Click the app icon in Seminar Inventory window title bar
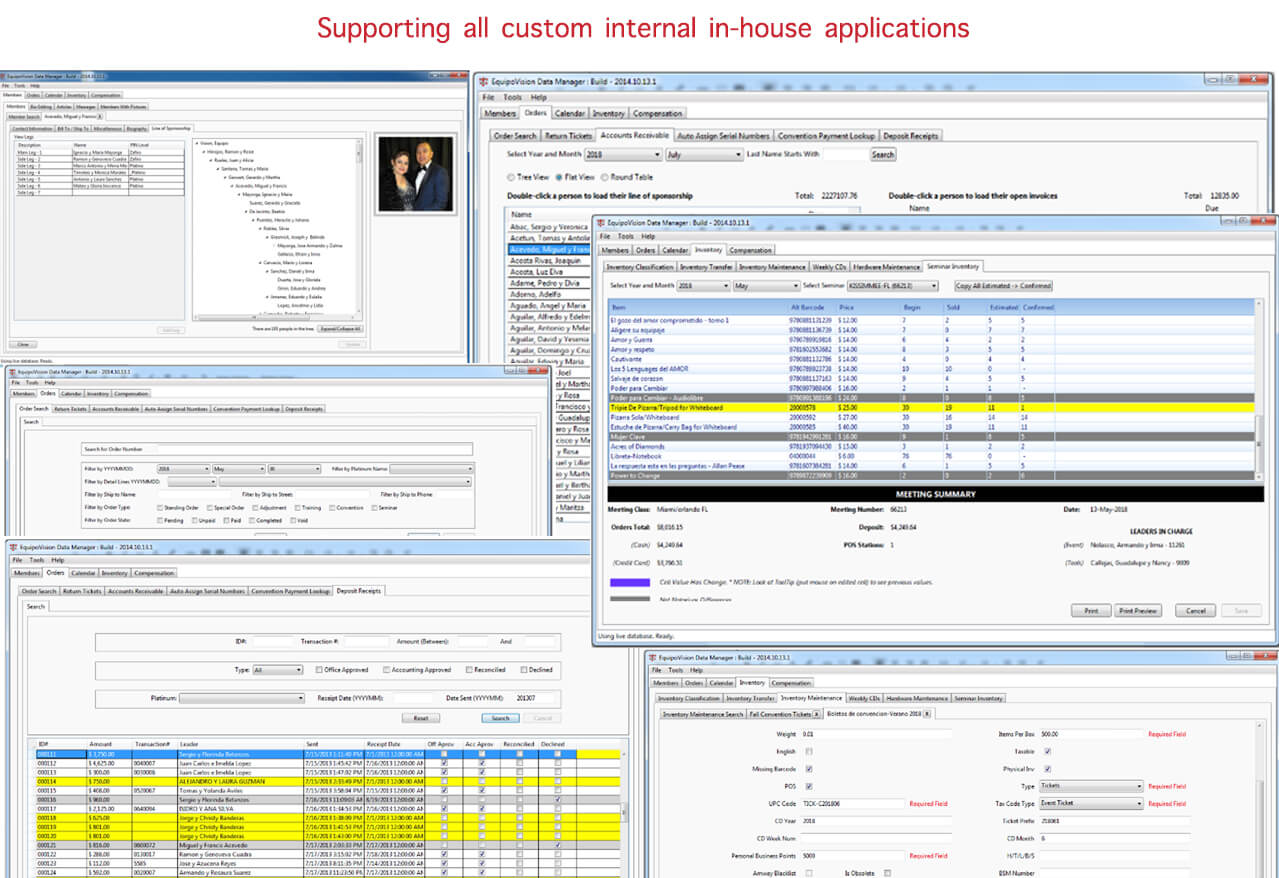This screenshot has width=1279, height=878. [x=603, y=222]
